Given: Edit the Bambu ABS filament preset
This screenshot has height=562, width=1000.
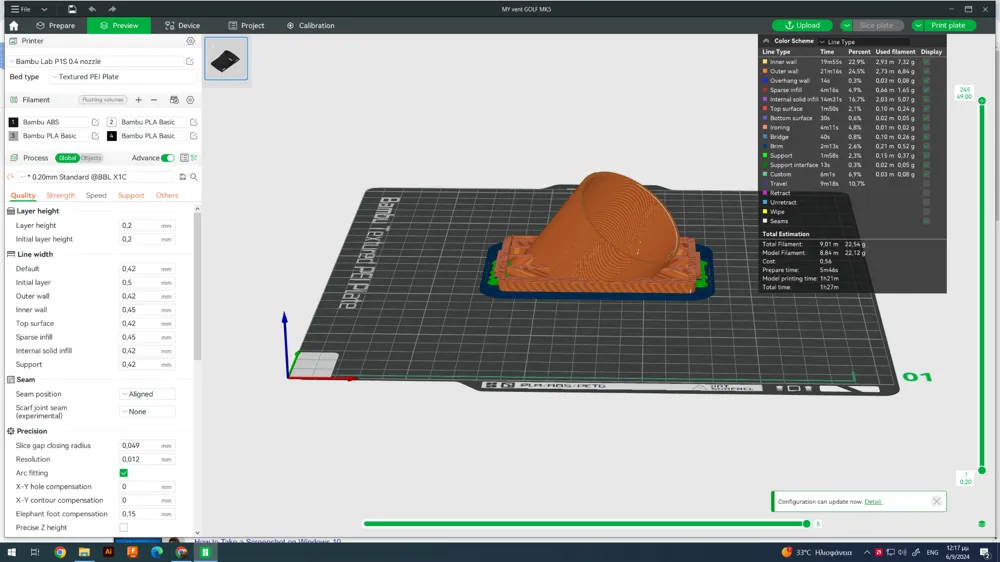Looking at the screenshot, I should [95, 122].
